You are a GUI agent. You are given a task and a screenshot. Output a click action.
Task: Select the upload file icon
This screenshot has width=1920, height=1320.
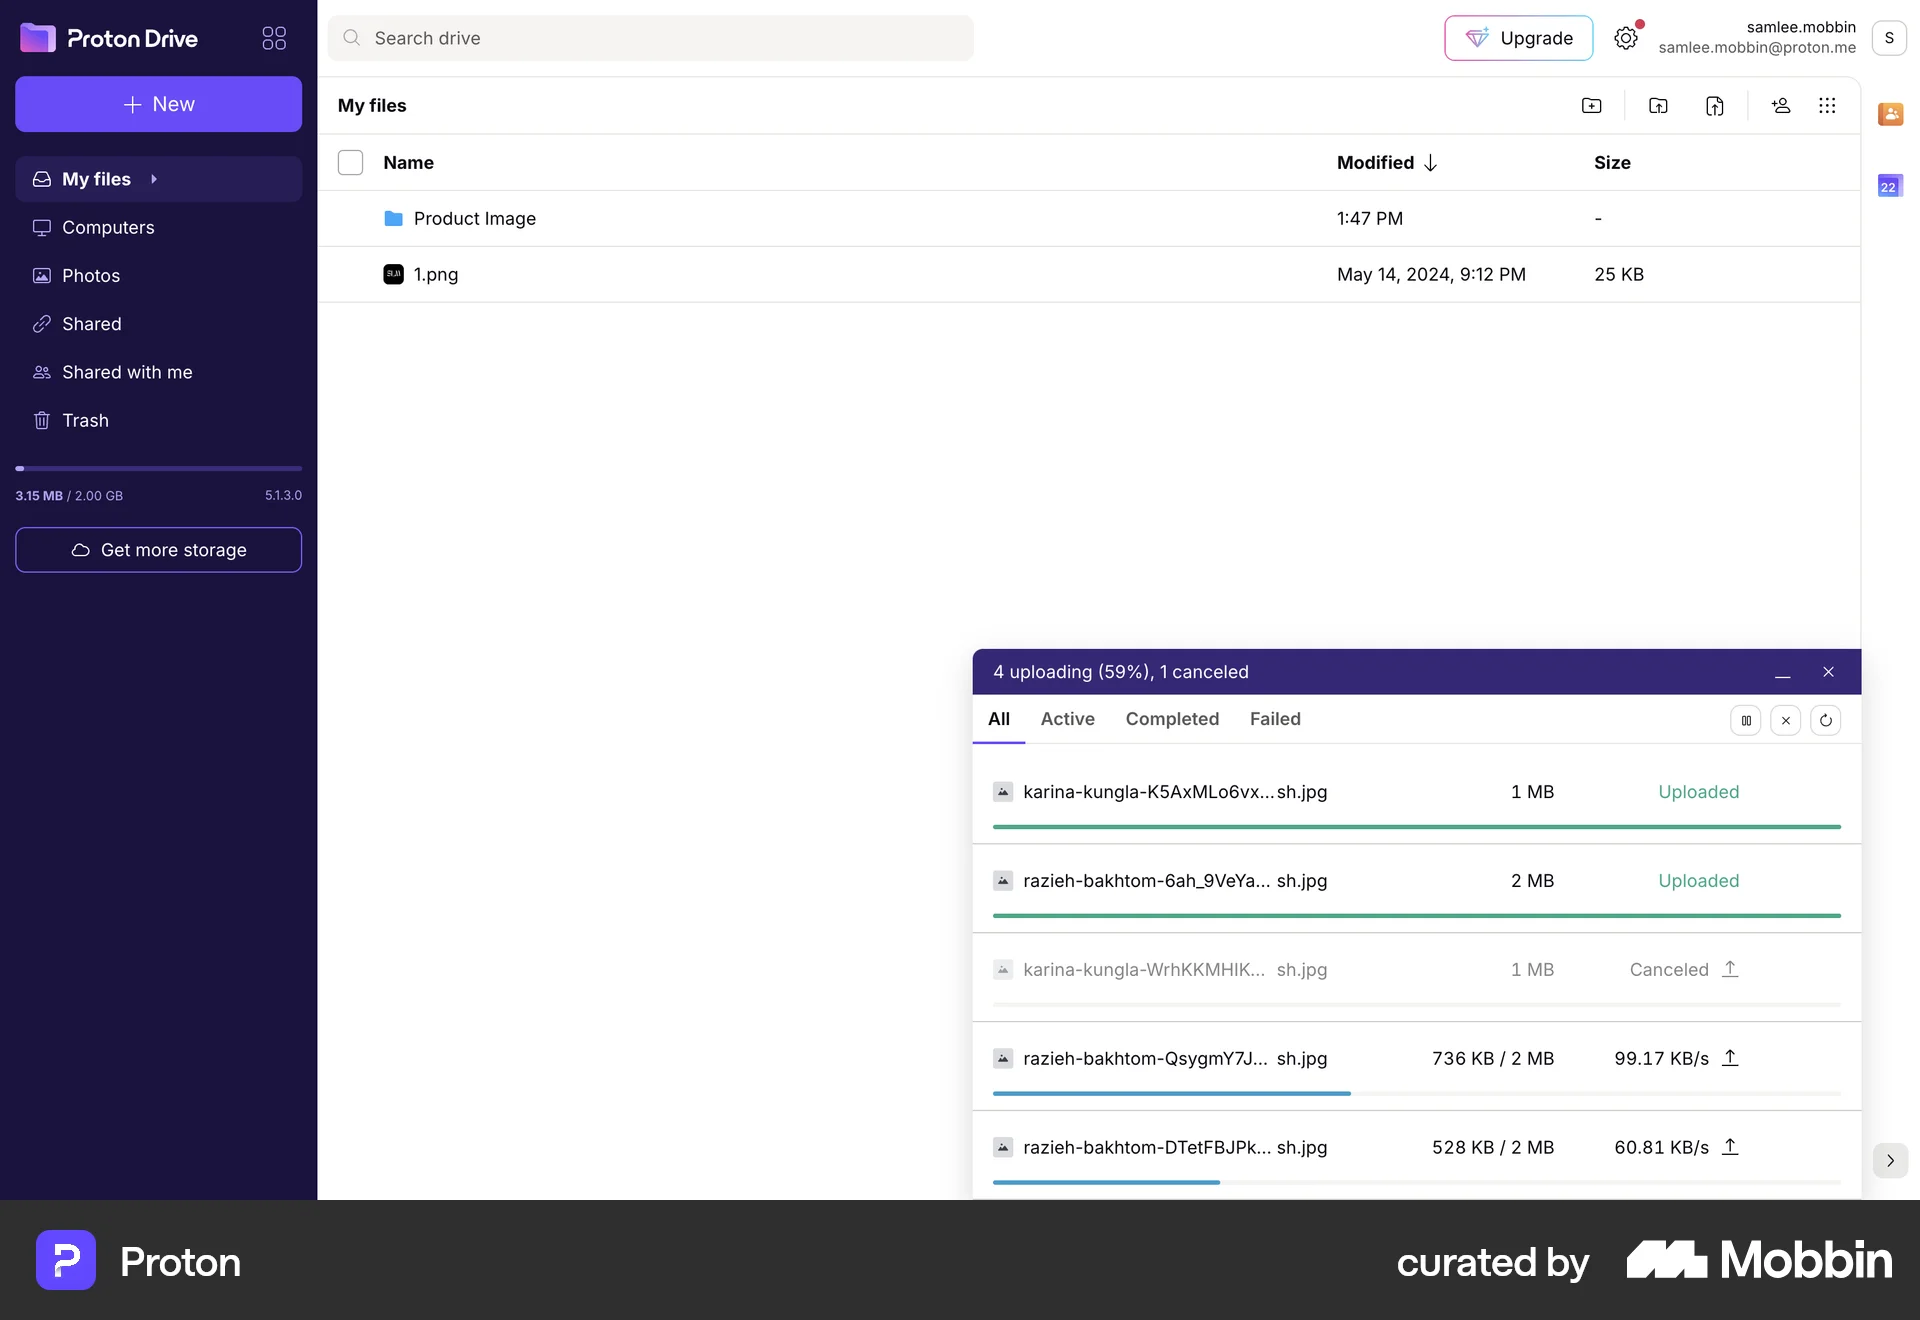coord(1714,106)
